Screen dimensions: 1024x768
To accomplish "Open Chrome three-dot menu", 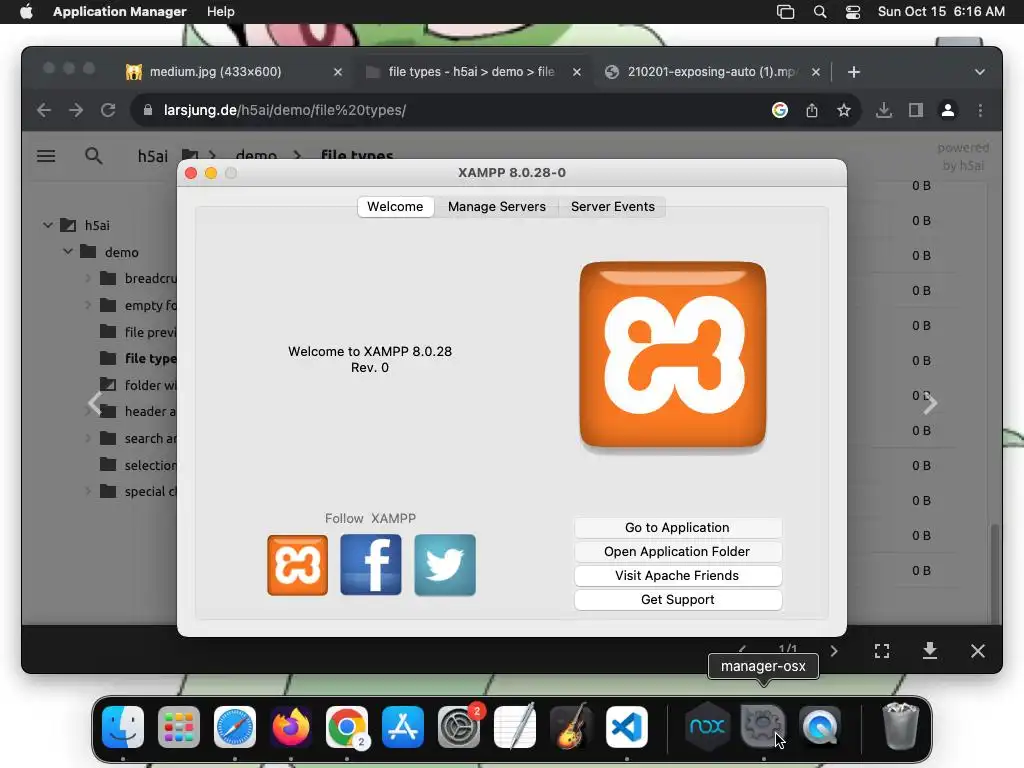I will coord(980,110).
